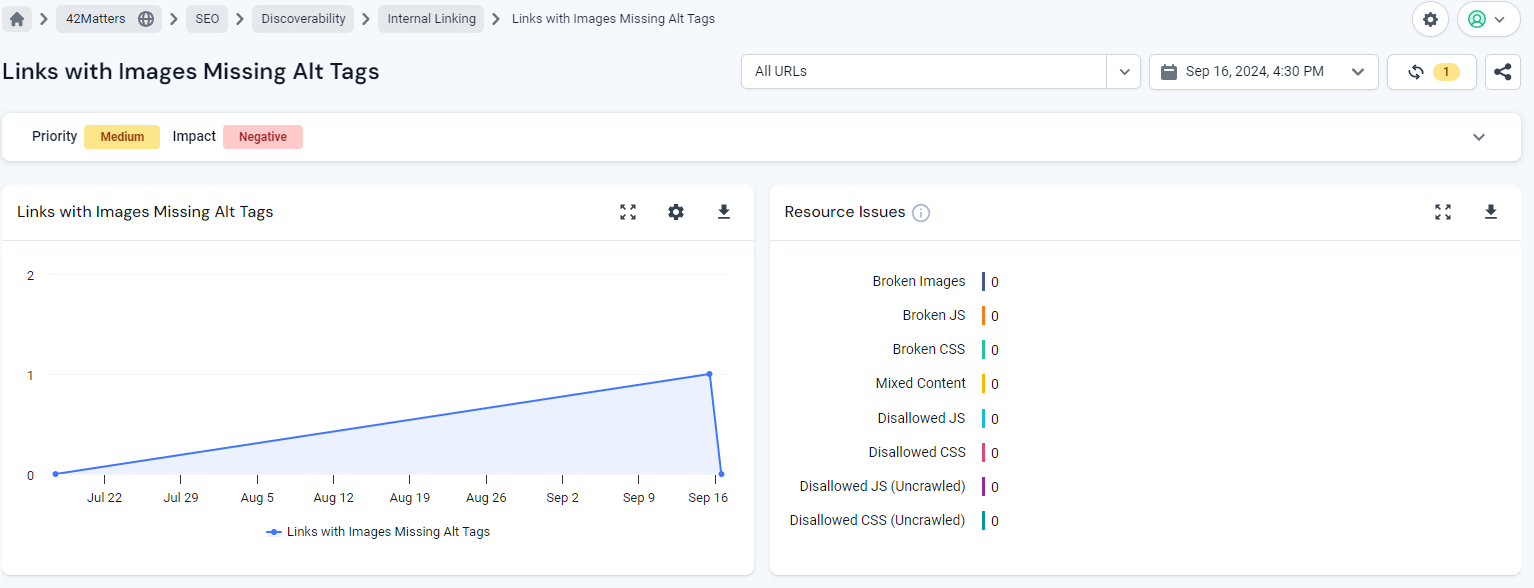Click the Sep 16 peak data point
Viewport: 1534px width, 588px height.
pyautogui.click(x=709, y=374)
